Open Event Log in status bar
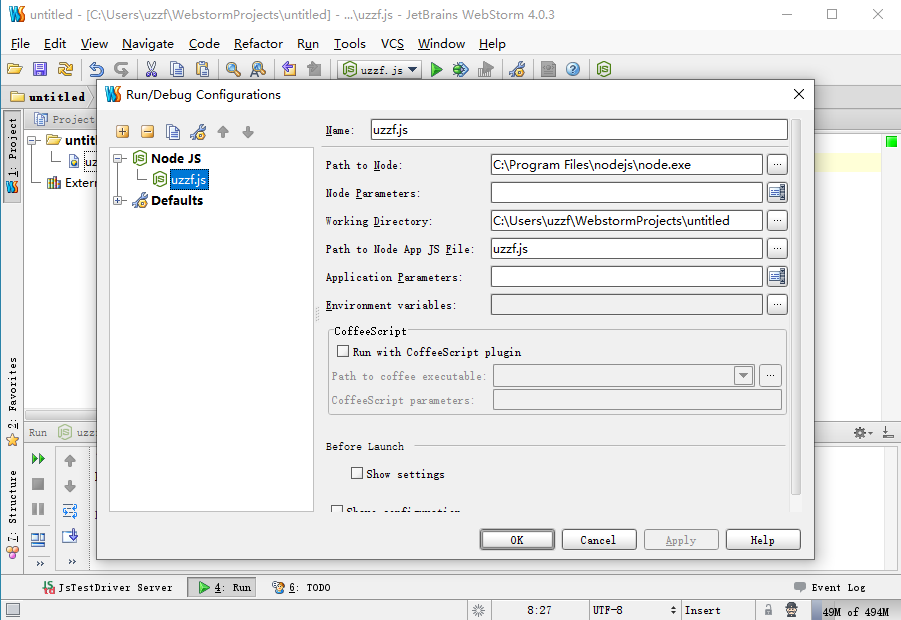Image resolution: width=901 pixels, height=620 pixels. tap(830, 587)
